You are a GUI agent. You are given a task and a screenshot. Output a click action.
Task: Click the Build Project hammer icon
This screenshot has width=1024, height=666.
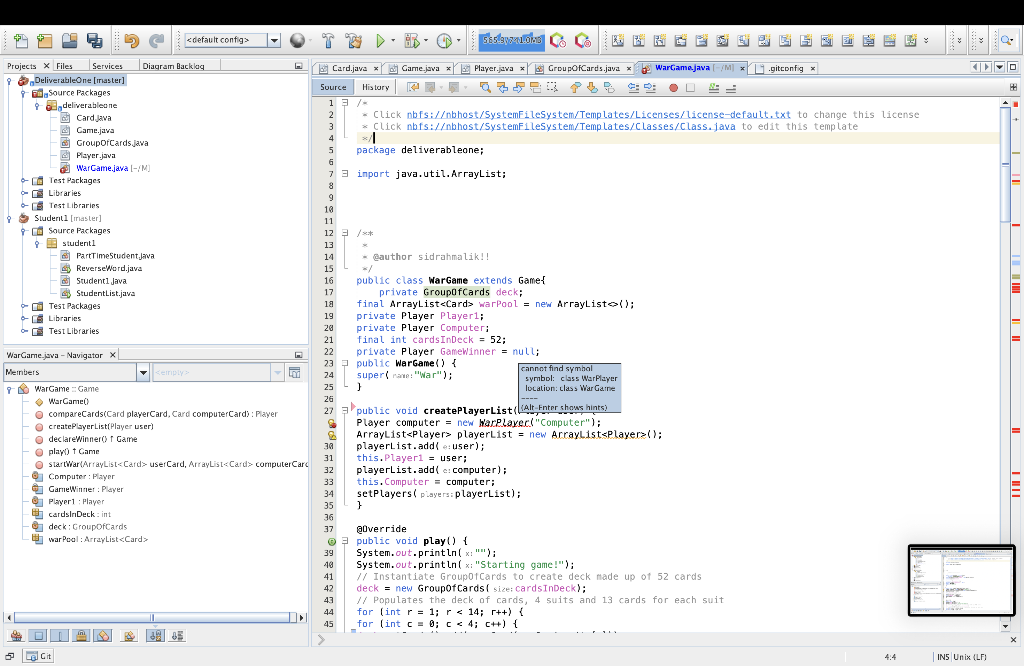329,41
